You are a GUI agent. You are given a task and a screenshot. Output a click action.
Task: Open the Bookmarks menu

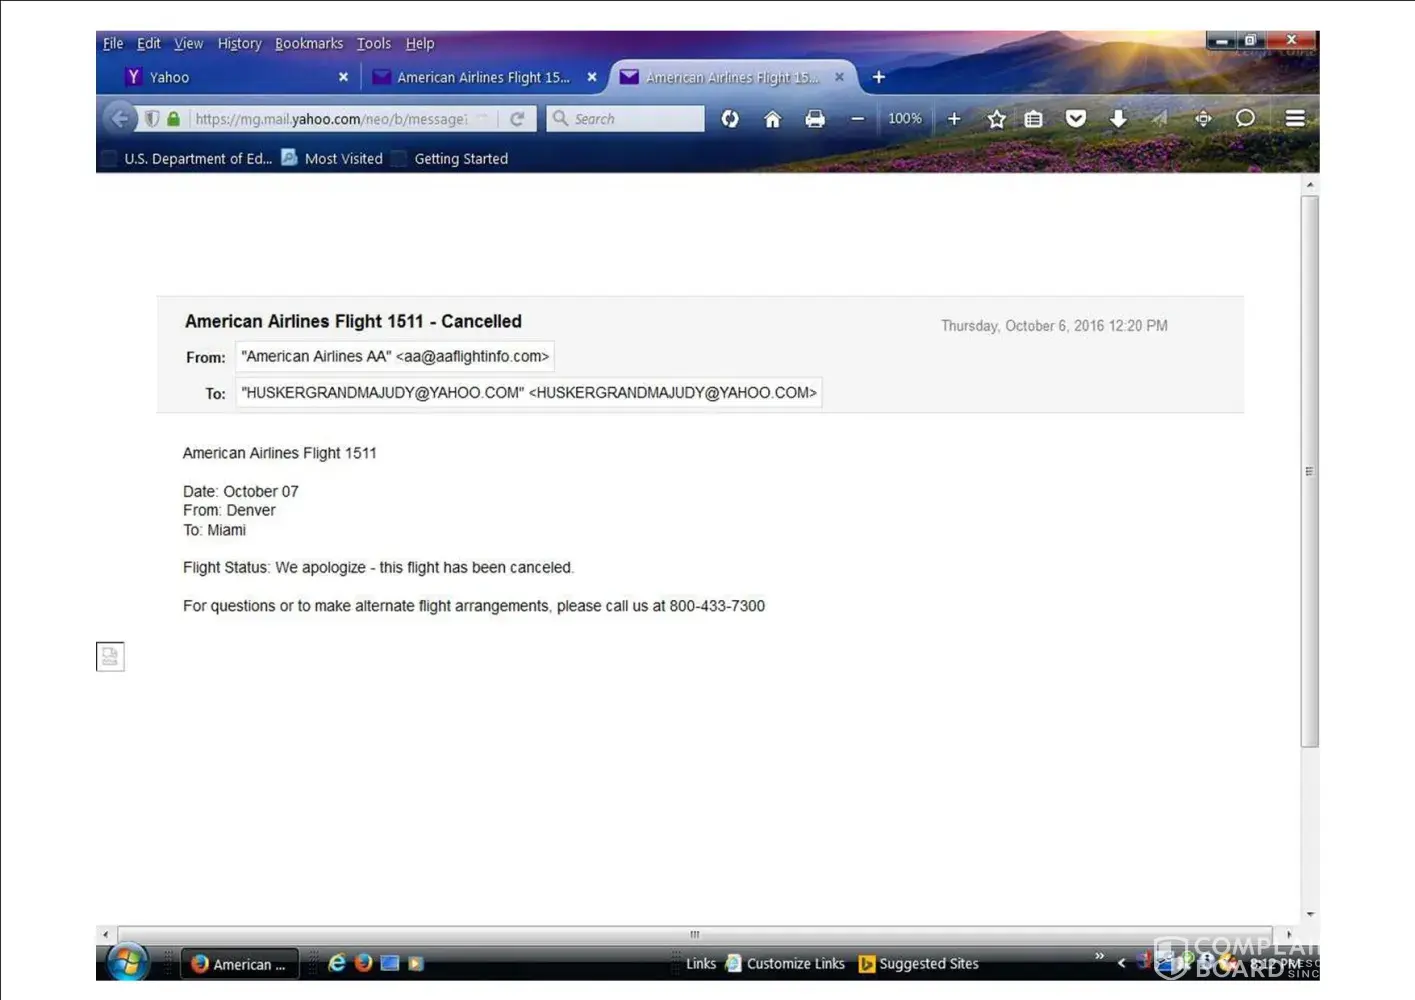309,44
